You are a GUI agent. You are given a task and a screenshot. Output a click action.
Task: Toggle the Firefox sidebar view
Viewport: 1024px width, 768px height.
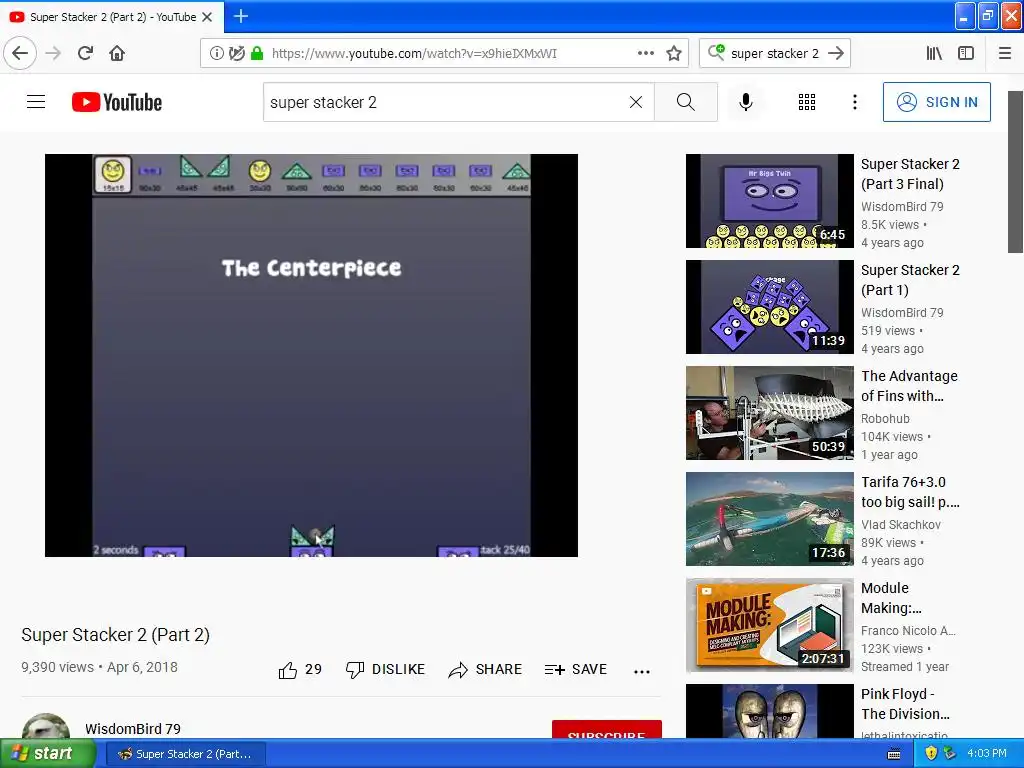tap(966, 53)
